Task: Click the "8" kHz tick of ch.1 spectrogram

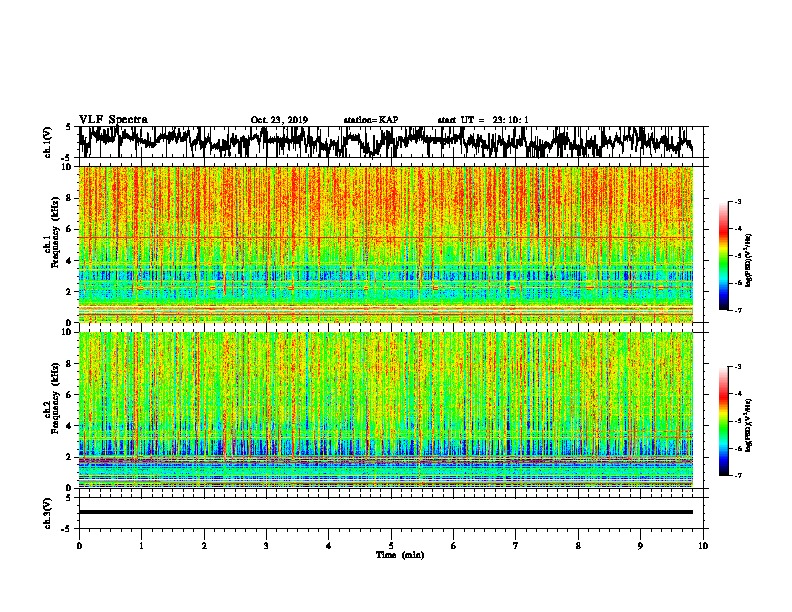Action: point(70,198)
